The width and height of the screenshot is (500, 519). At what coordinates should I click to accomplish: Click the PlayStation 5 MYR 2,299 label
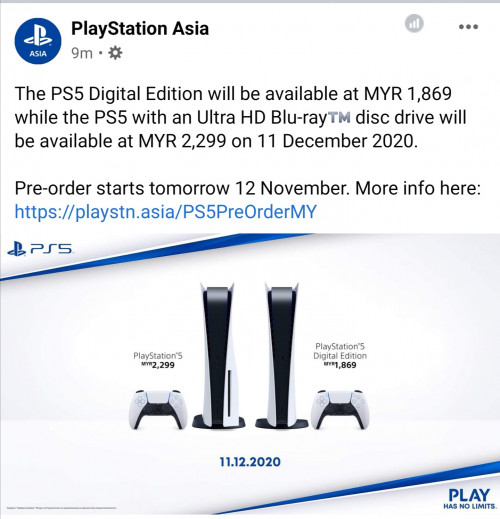pos(158,360)
